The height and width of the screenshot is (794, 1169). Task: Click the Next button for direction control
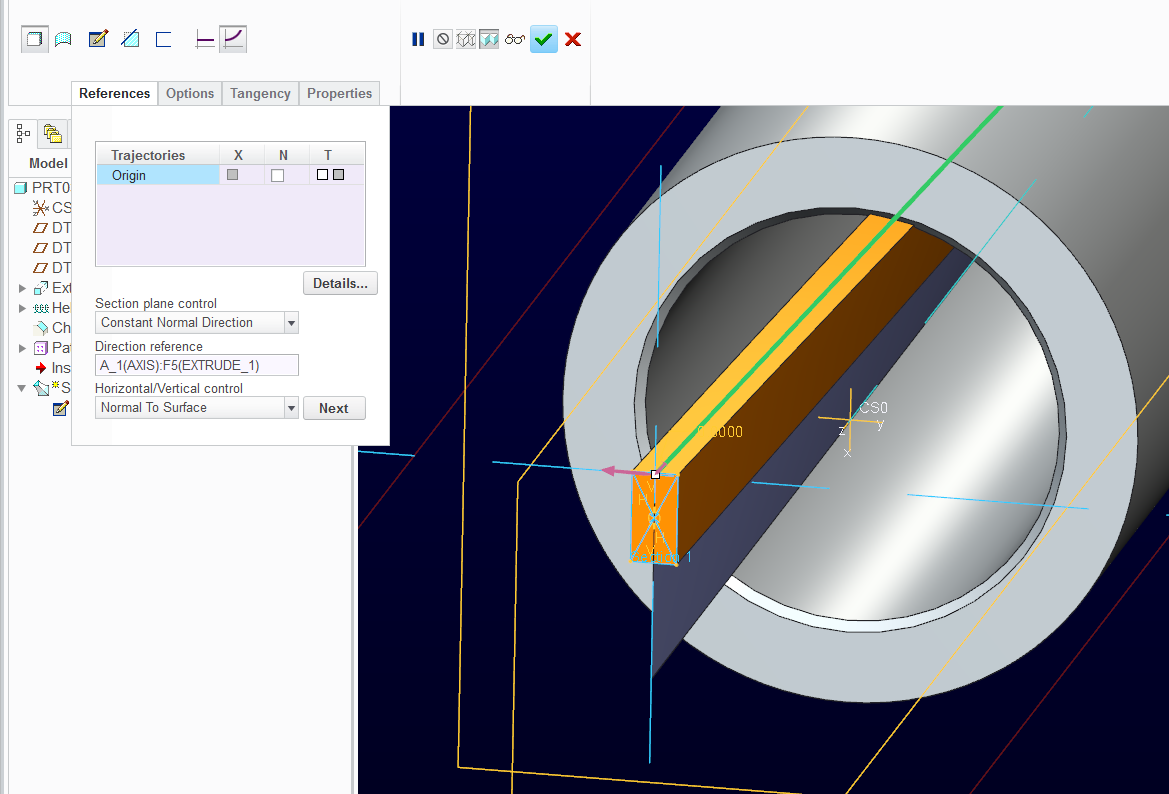pos(334,408)
